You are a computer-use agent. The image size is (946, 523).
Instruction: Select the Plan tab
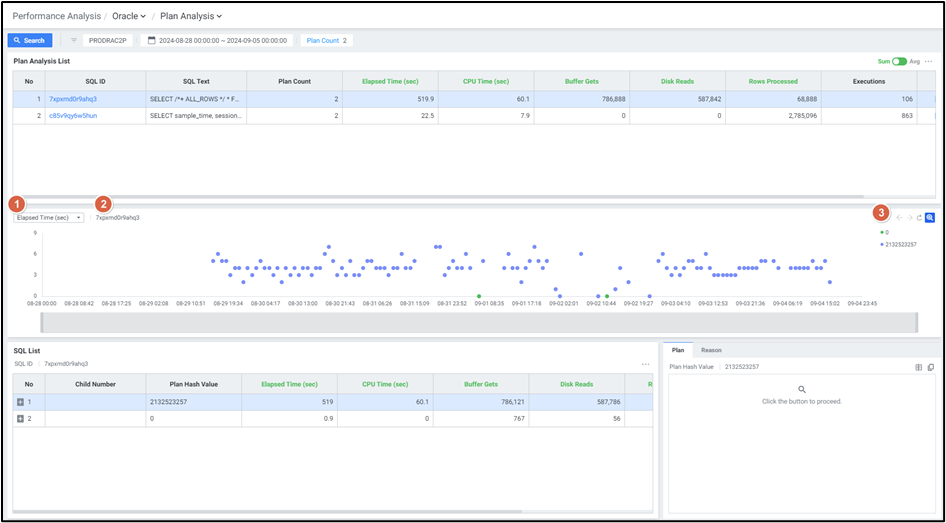[677, 350]
